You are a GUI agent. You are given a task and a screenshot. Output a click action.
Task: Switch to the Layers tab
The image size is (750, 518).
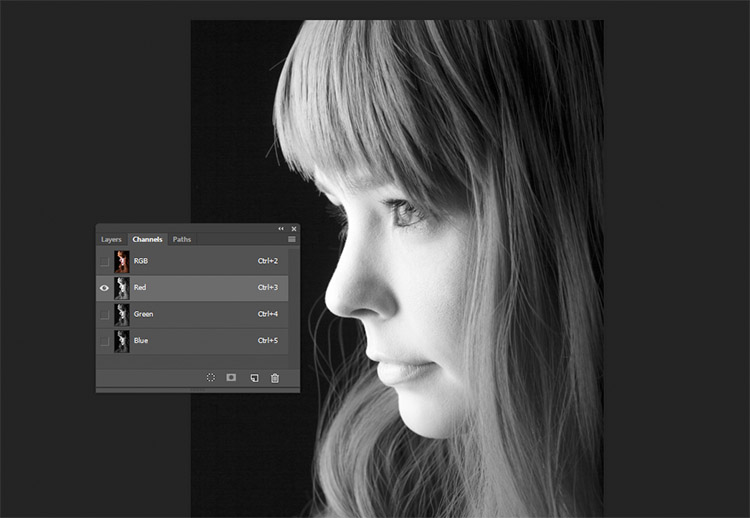[111, 239]
